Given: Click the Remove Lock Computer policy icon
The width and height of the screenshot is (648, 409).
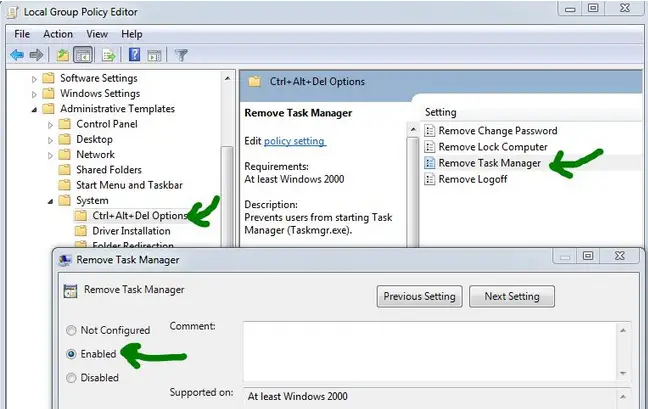Looking at the screenshot, I should (430, 147).
